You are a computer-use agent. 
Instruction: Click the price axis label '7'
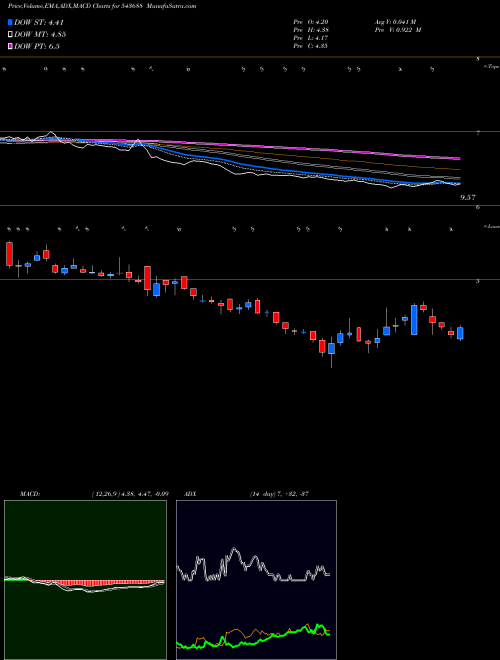coord(478,133)
